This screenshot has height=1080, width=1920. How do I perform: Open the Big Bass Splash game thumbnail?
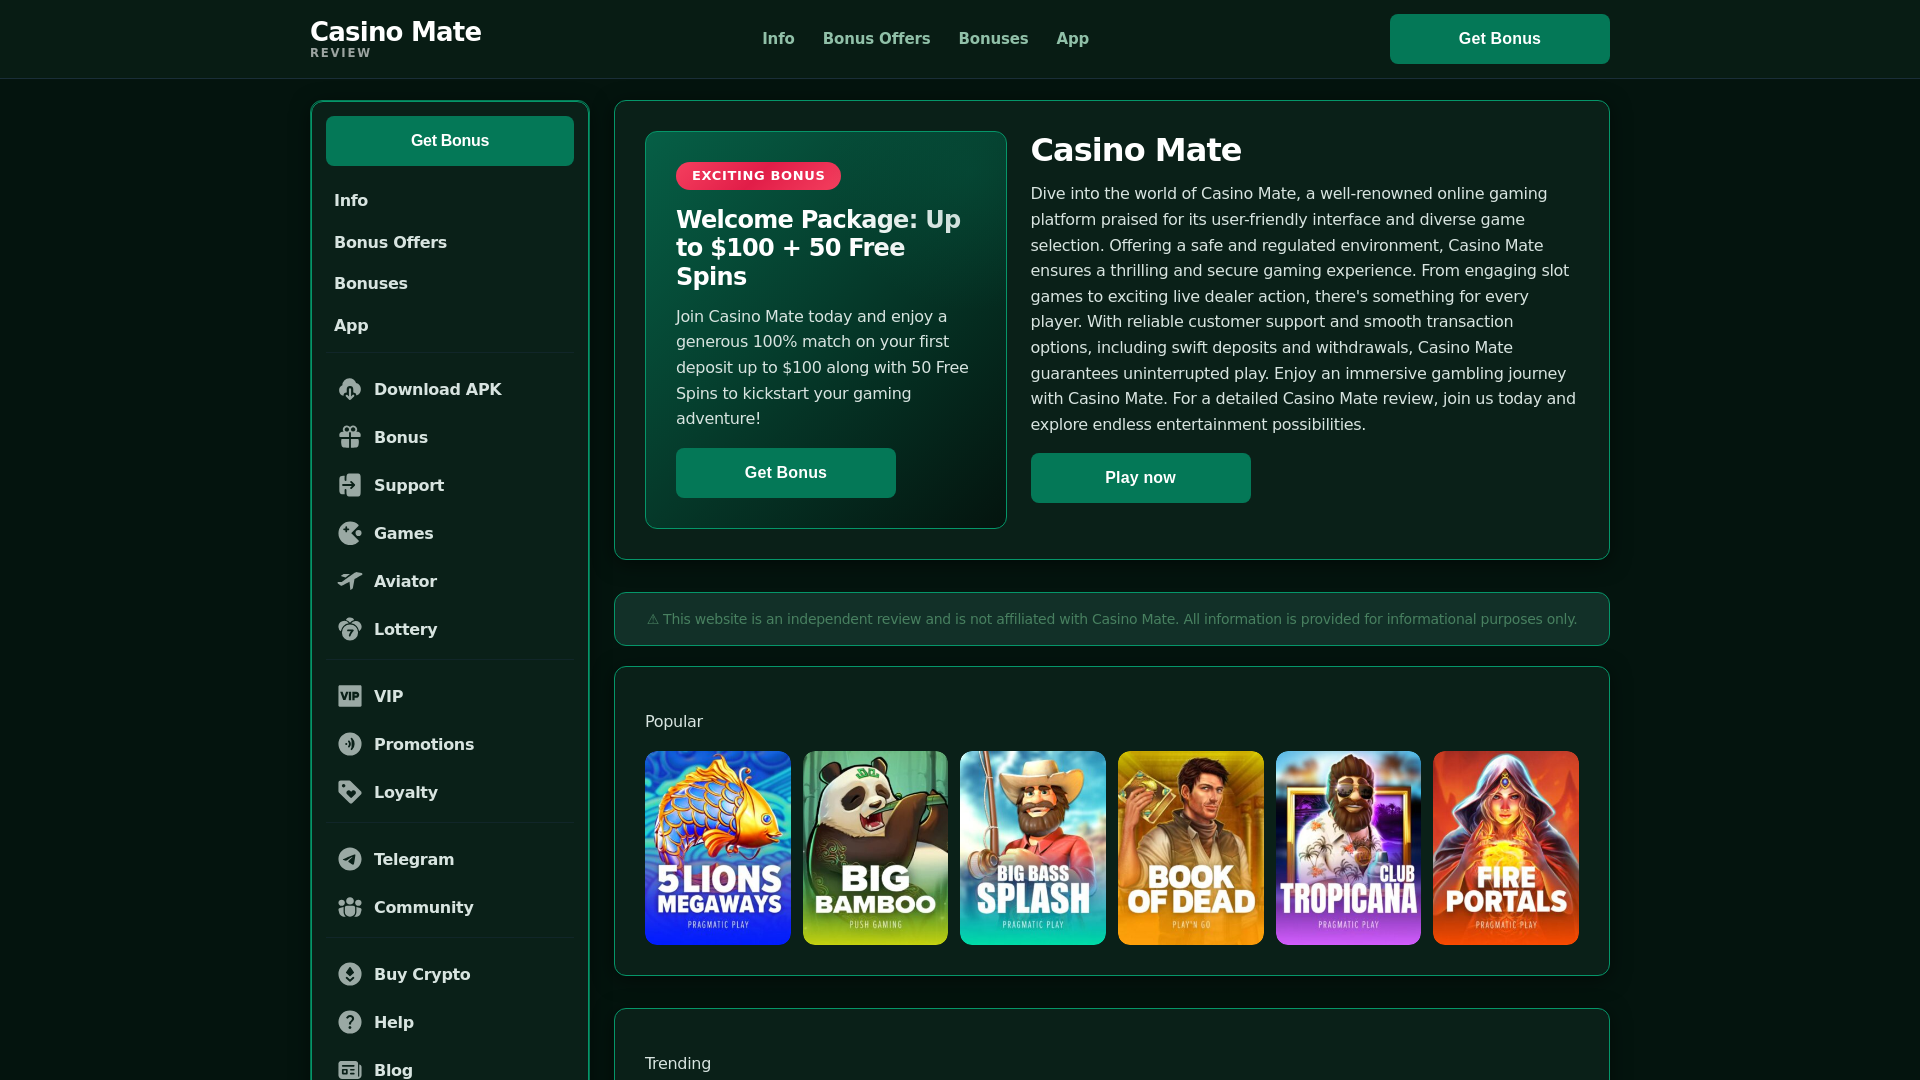[1033, 848]
